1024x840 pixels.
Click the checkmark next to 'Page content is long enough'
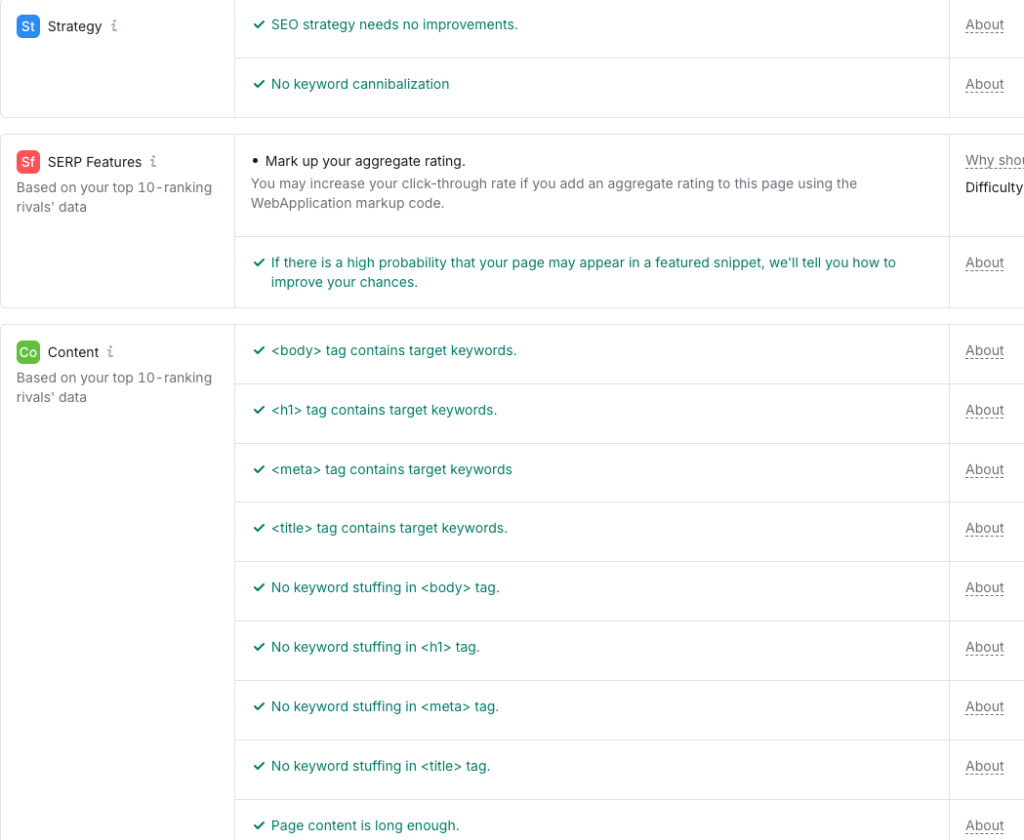(x=257, y=825)
